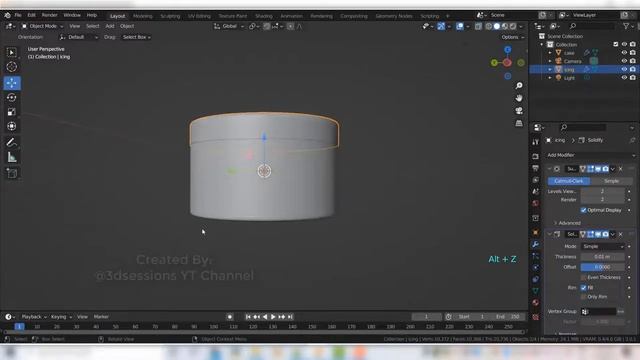The image size is (640, 360).
Task: Click the viewport zoom magnifier icon
Action: pyautogui.click(x=519, y=86)
